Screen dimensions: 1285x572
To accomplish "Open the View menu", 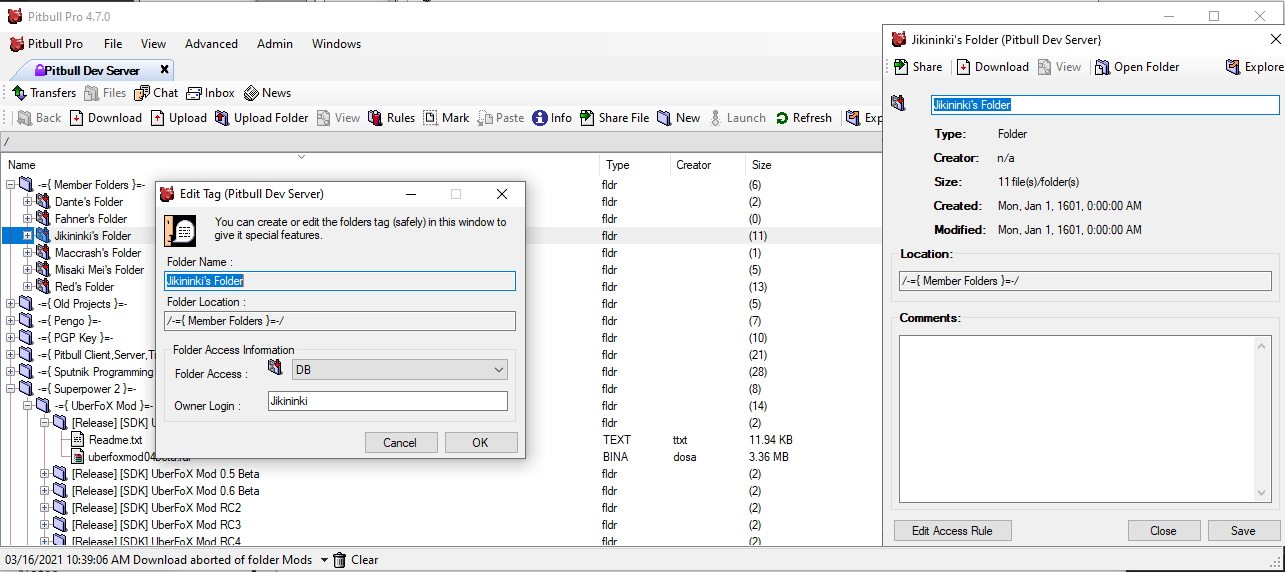I will pyautogui.click(x=153, y=44).
